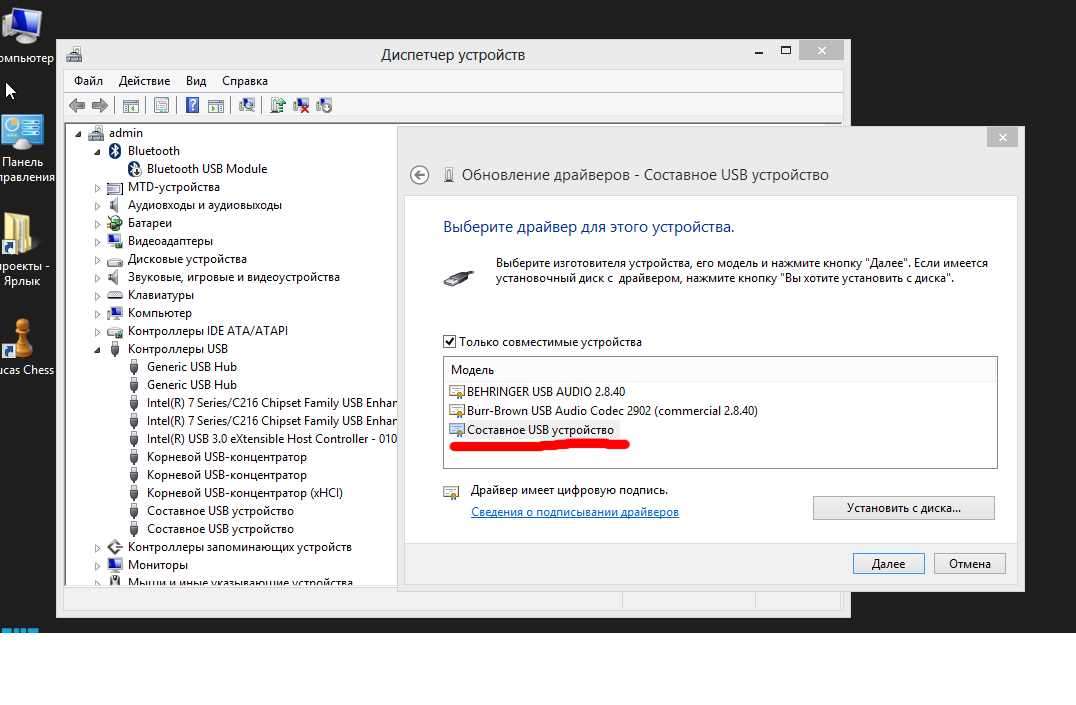Expand Аудиовходы и аудиовыходы node
The width and height of the screenshot is (1076, 705).
click(97, 205)
